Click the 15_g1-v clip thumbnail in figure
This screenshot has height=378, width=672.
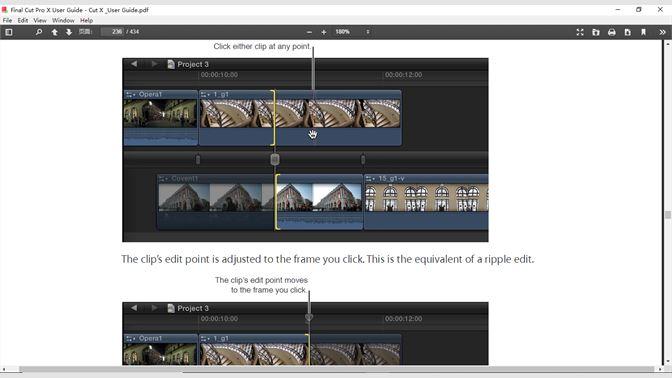pos(426,197)
